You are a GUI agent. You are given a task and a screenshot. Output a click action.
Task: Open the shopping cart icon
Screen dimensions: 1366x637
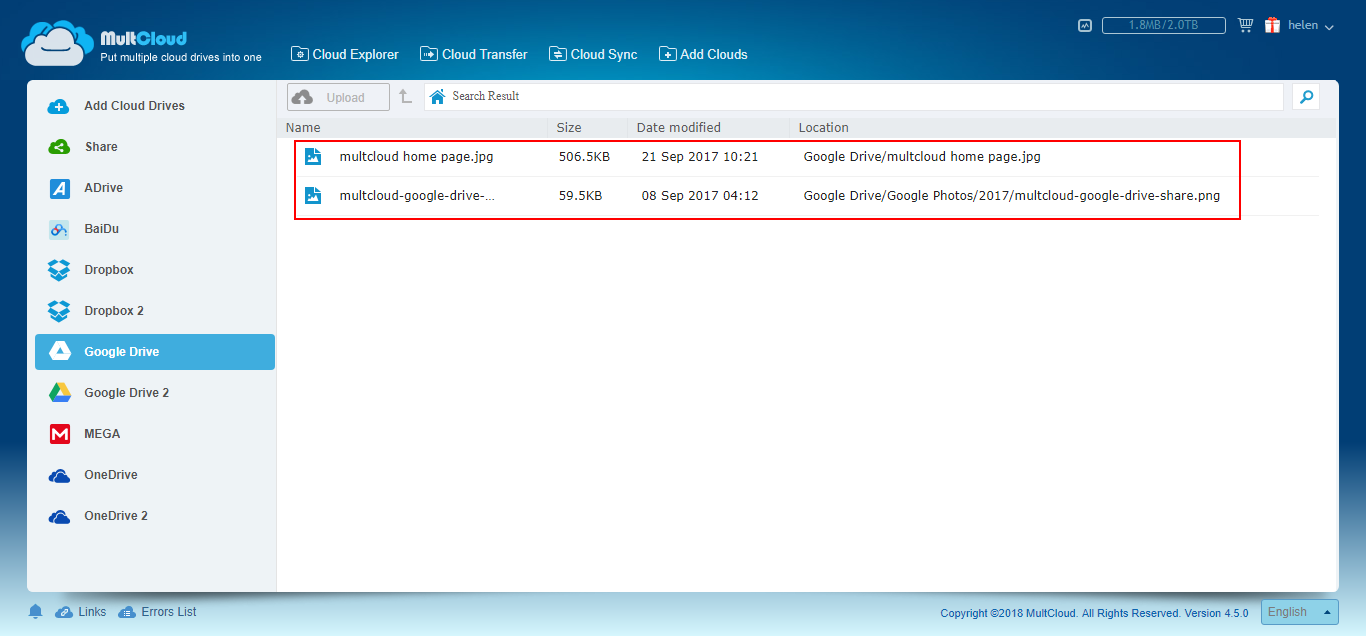point(1245,25)
